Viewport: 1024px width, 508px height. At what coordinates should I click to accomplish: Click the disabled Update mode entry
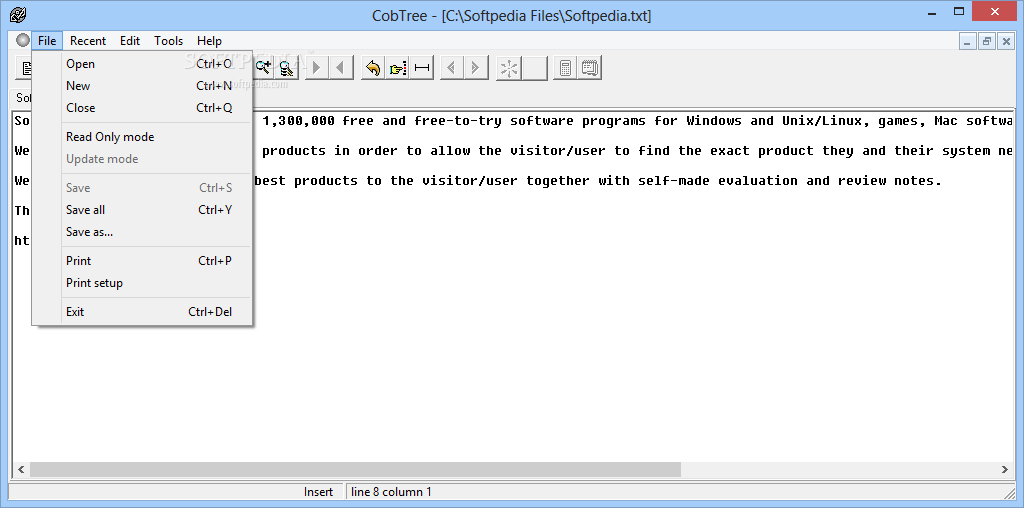[x=142, y=159]
